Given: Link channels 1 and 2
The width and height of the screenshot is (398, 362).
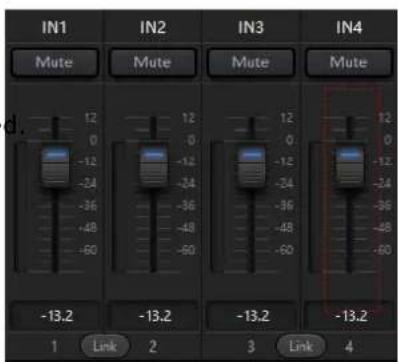Looking at the screenshot, I should click(x=105, y=346).
